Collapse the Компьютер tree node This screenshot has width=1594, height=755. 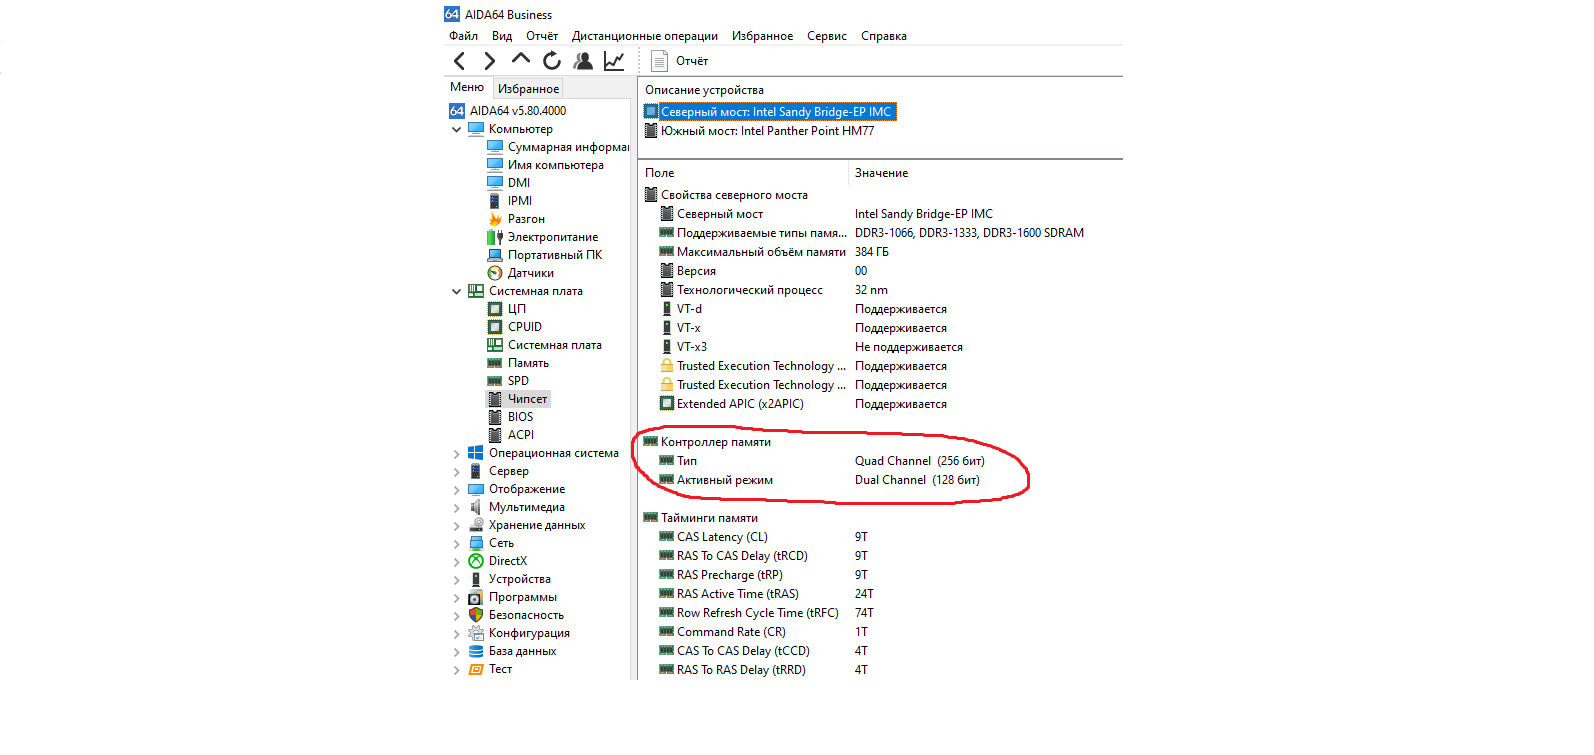click(457, 129)
